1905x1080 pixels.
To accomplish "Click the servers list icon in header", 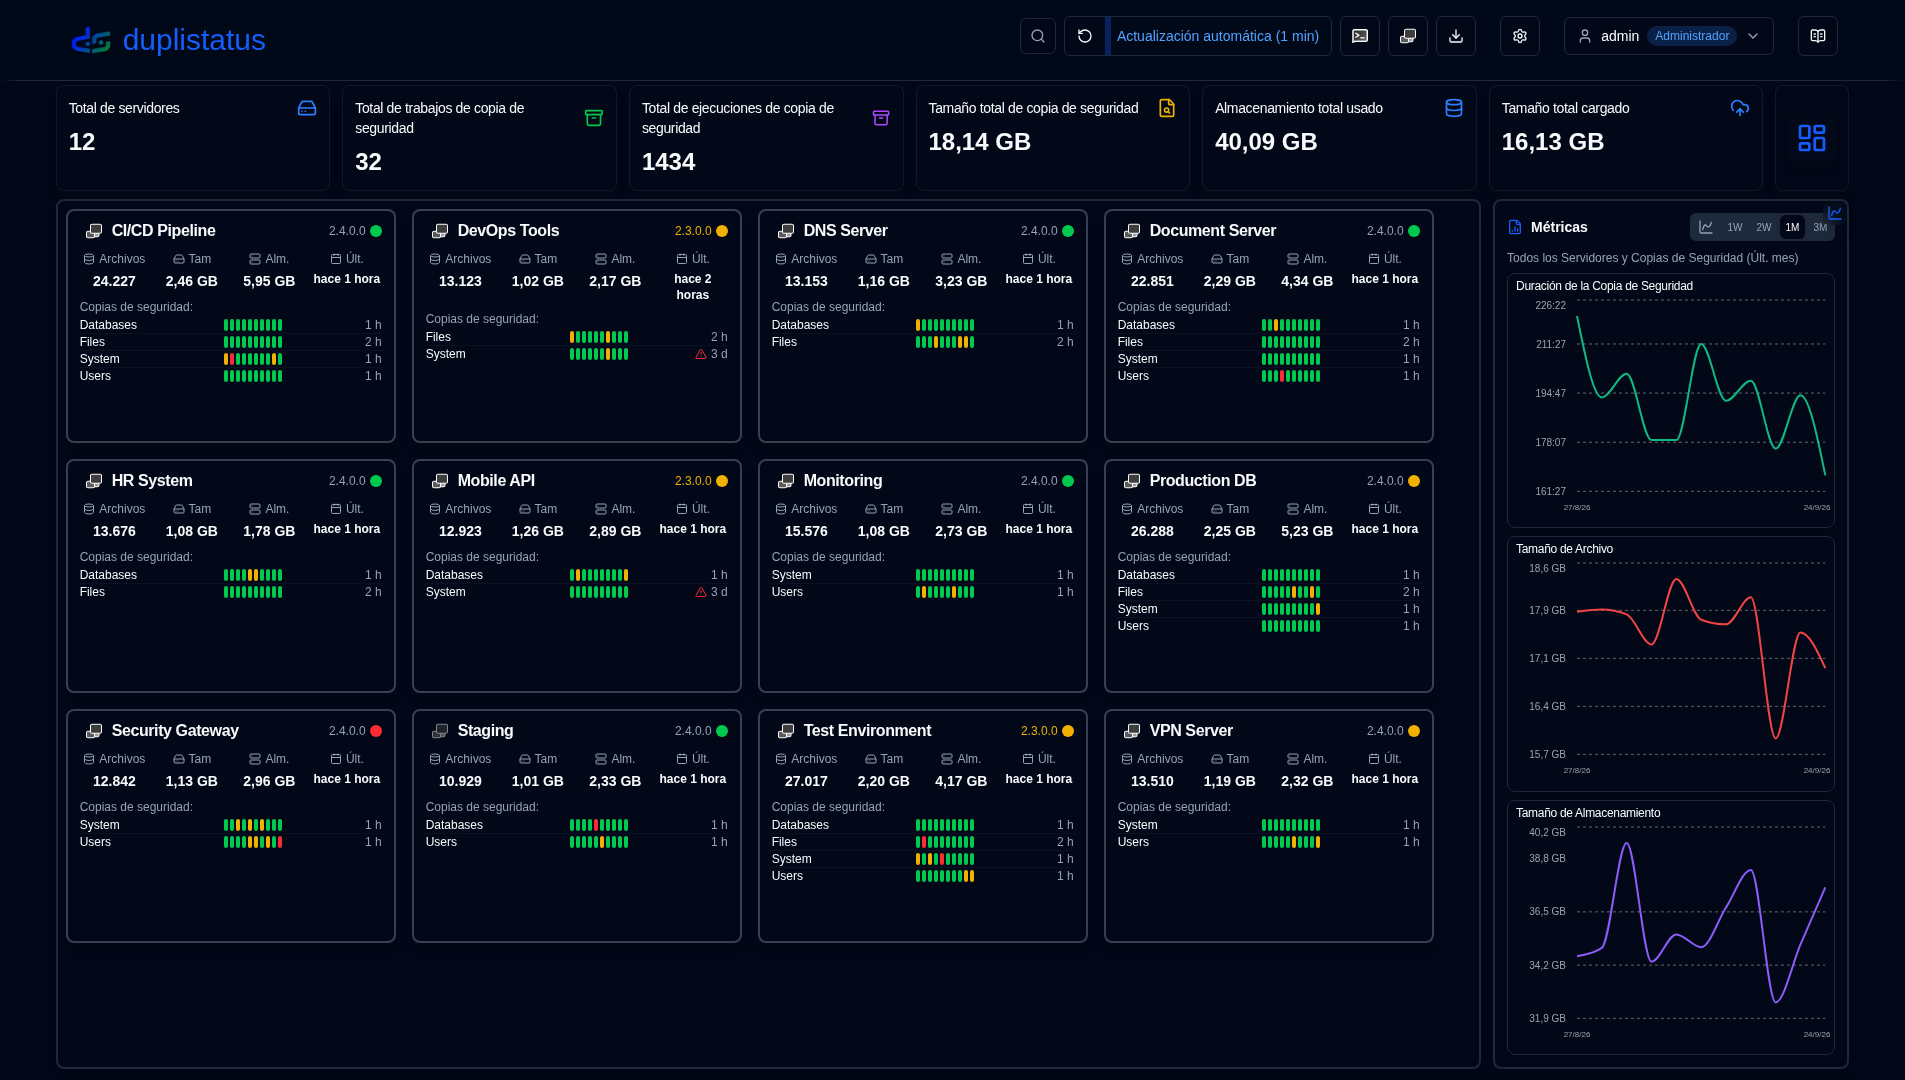I will (x=1408, y=36).
